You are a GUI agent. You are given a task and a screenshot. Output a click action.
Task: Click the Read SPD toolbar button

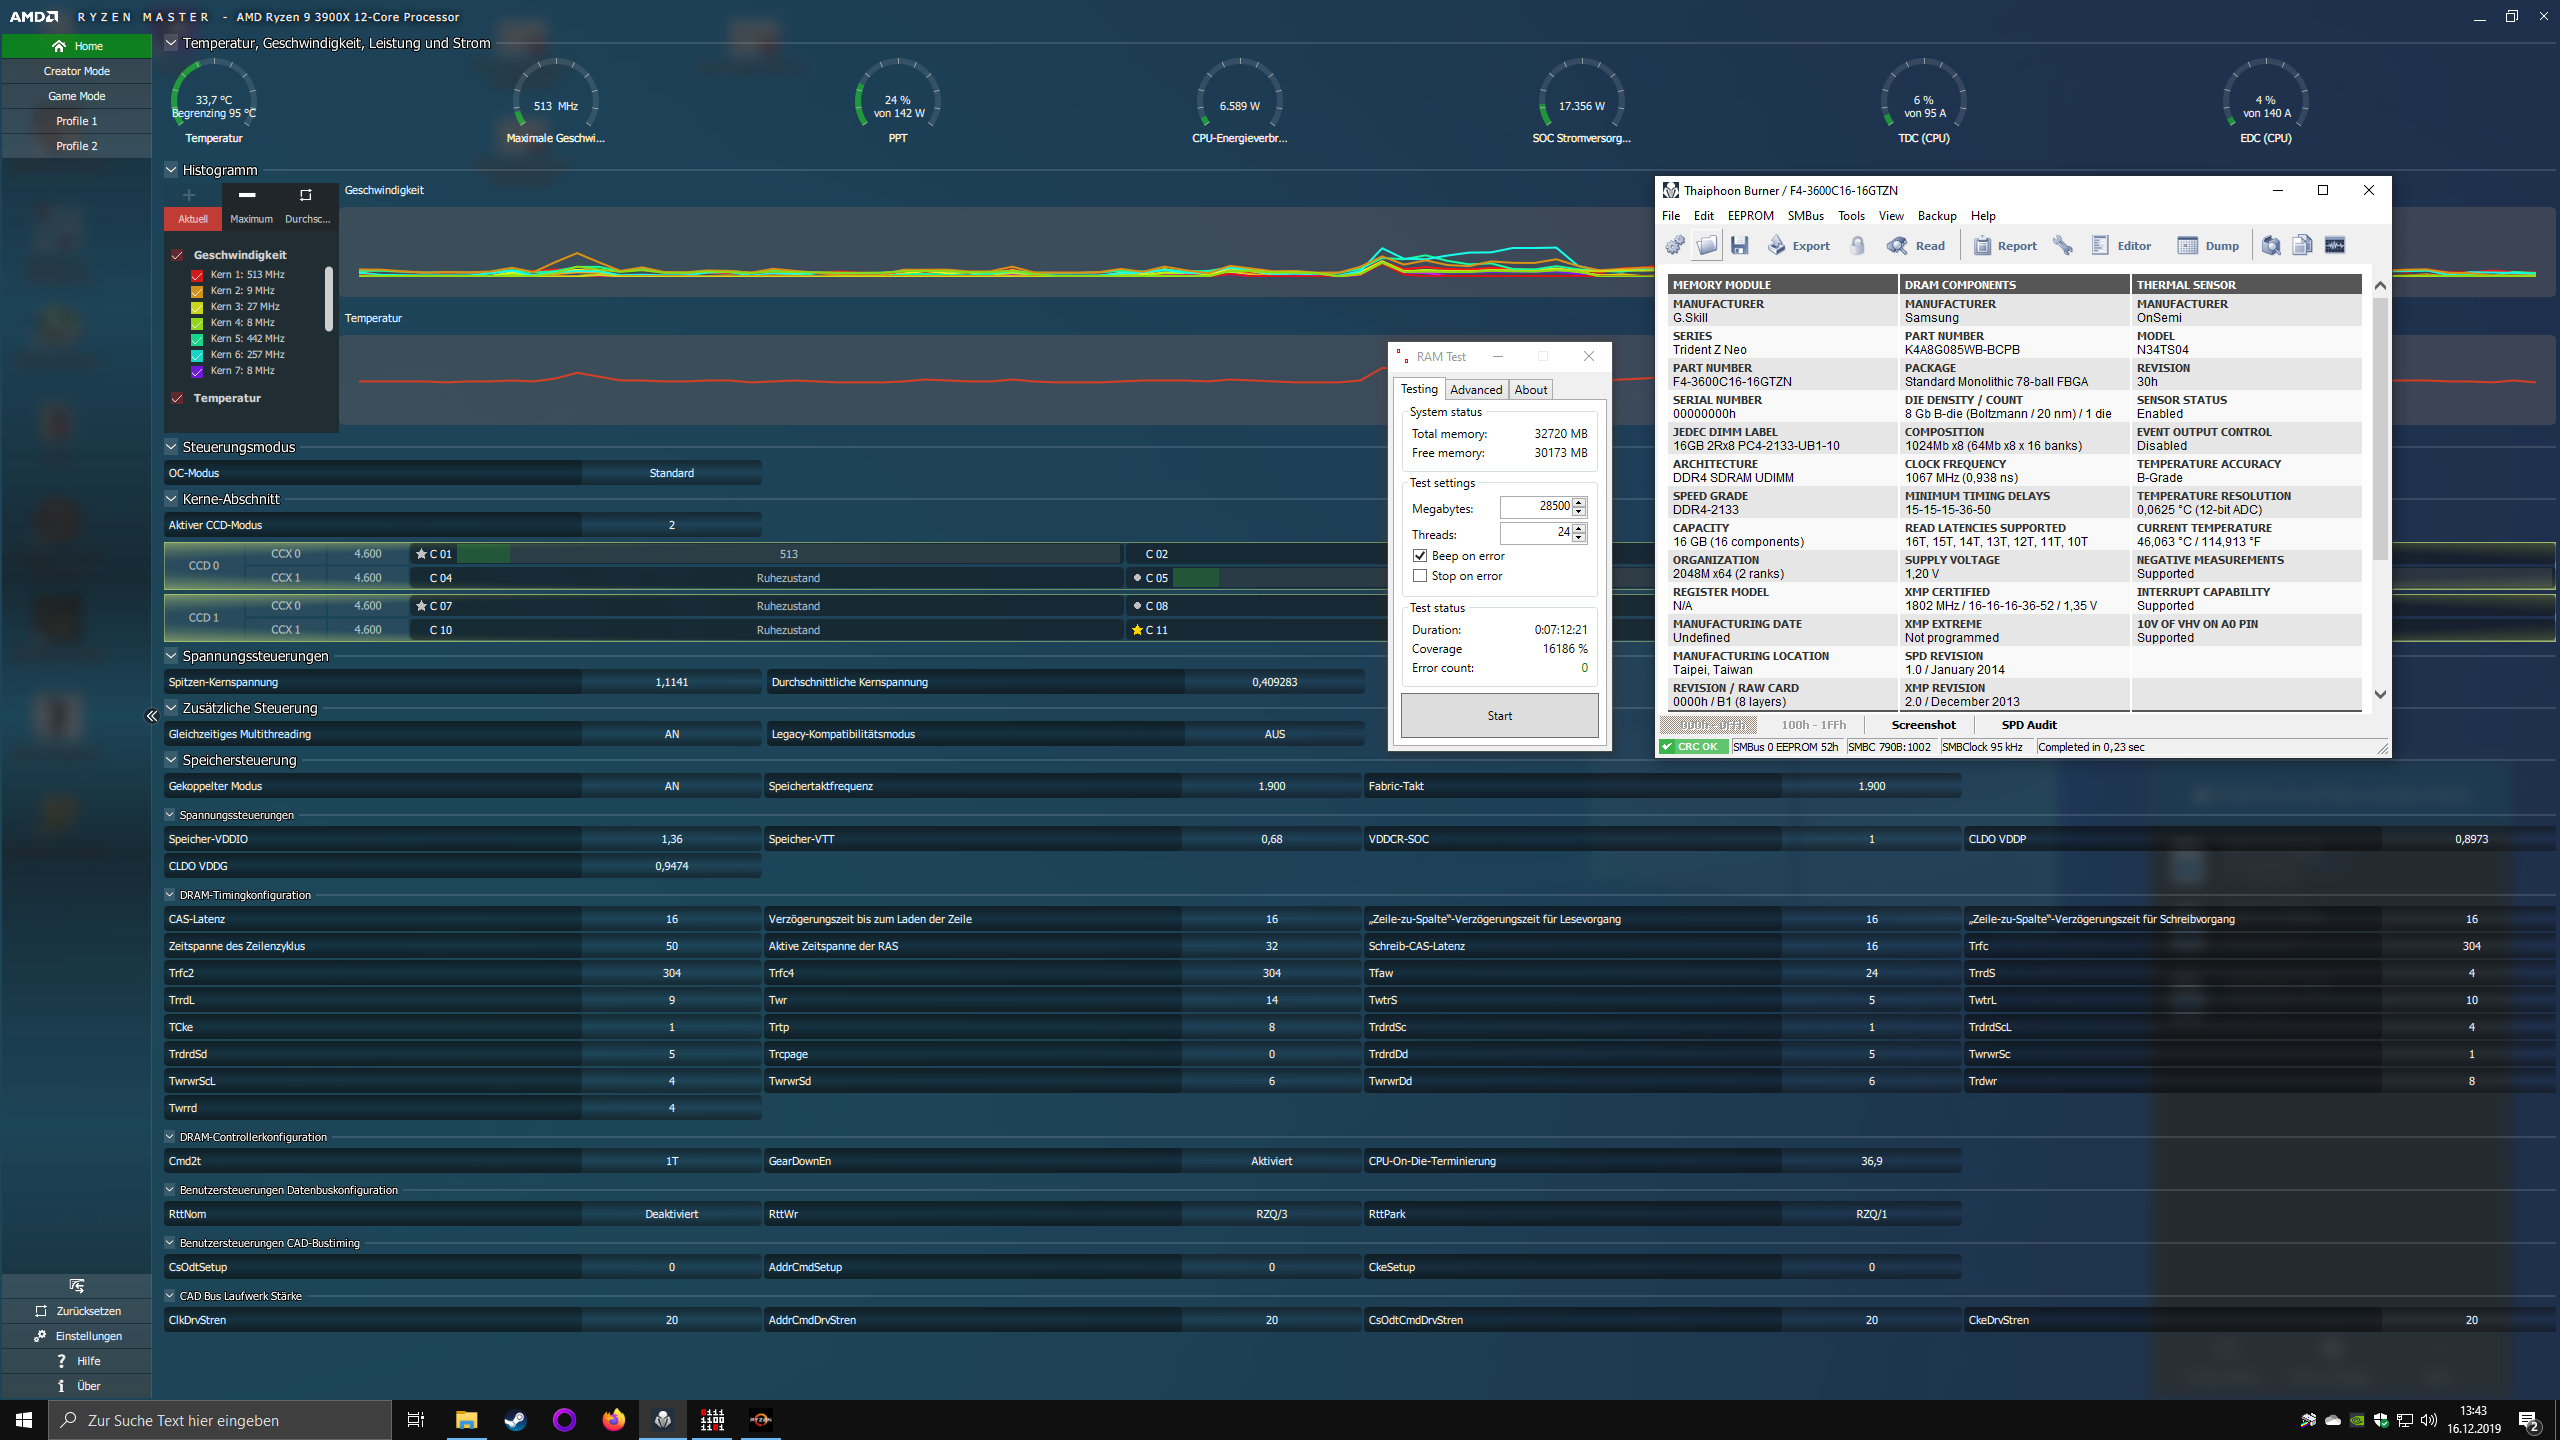(x=1916, y=246)
